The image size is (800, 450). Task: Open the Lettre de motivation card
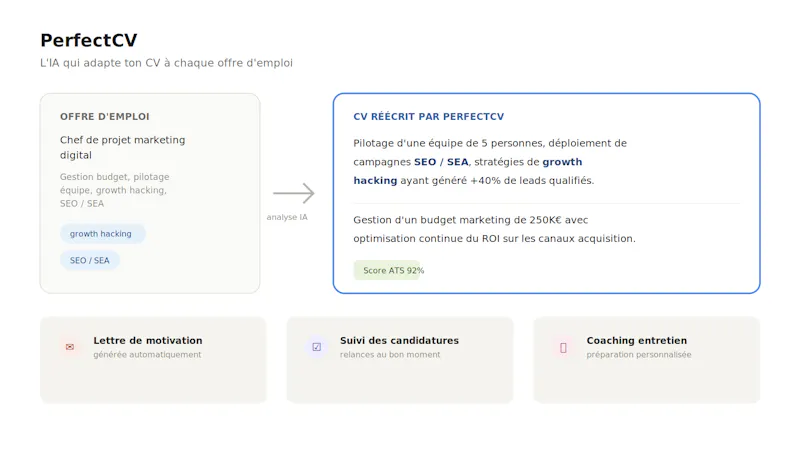click(x=153, y=360)
